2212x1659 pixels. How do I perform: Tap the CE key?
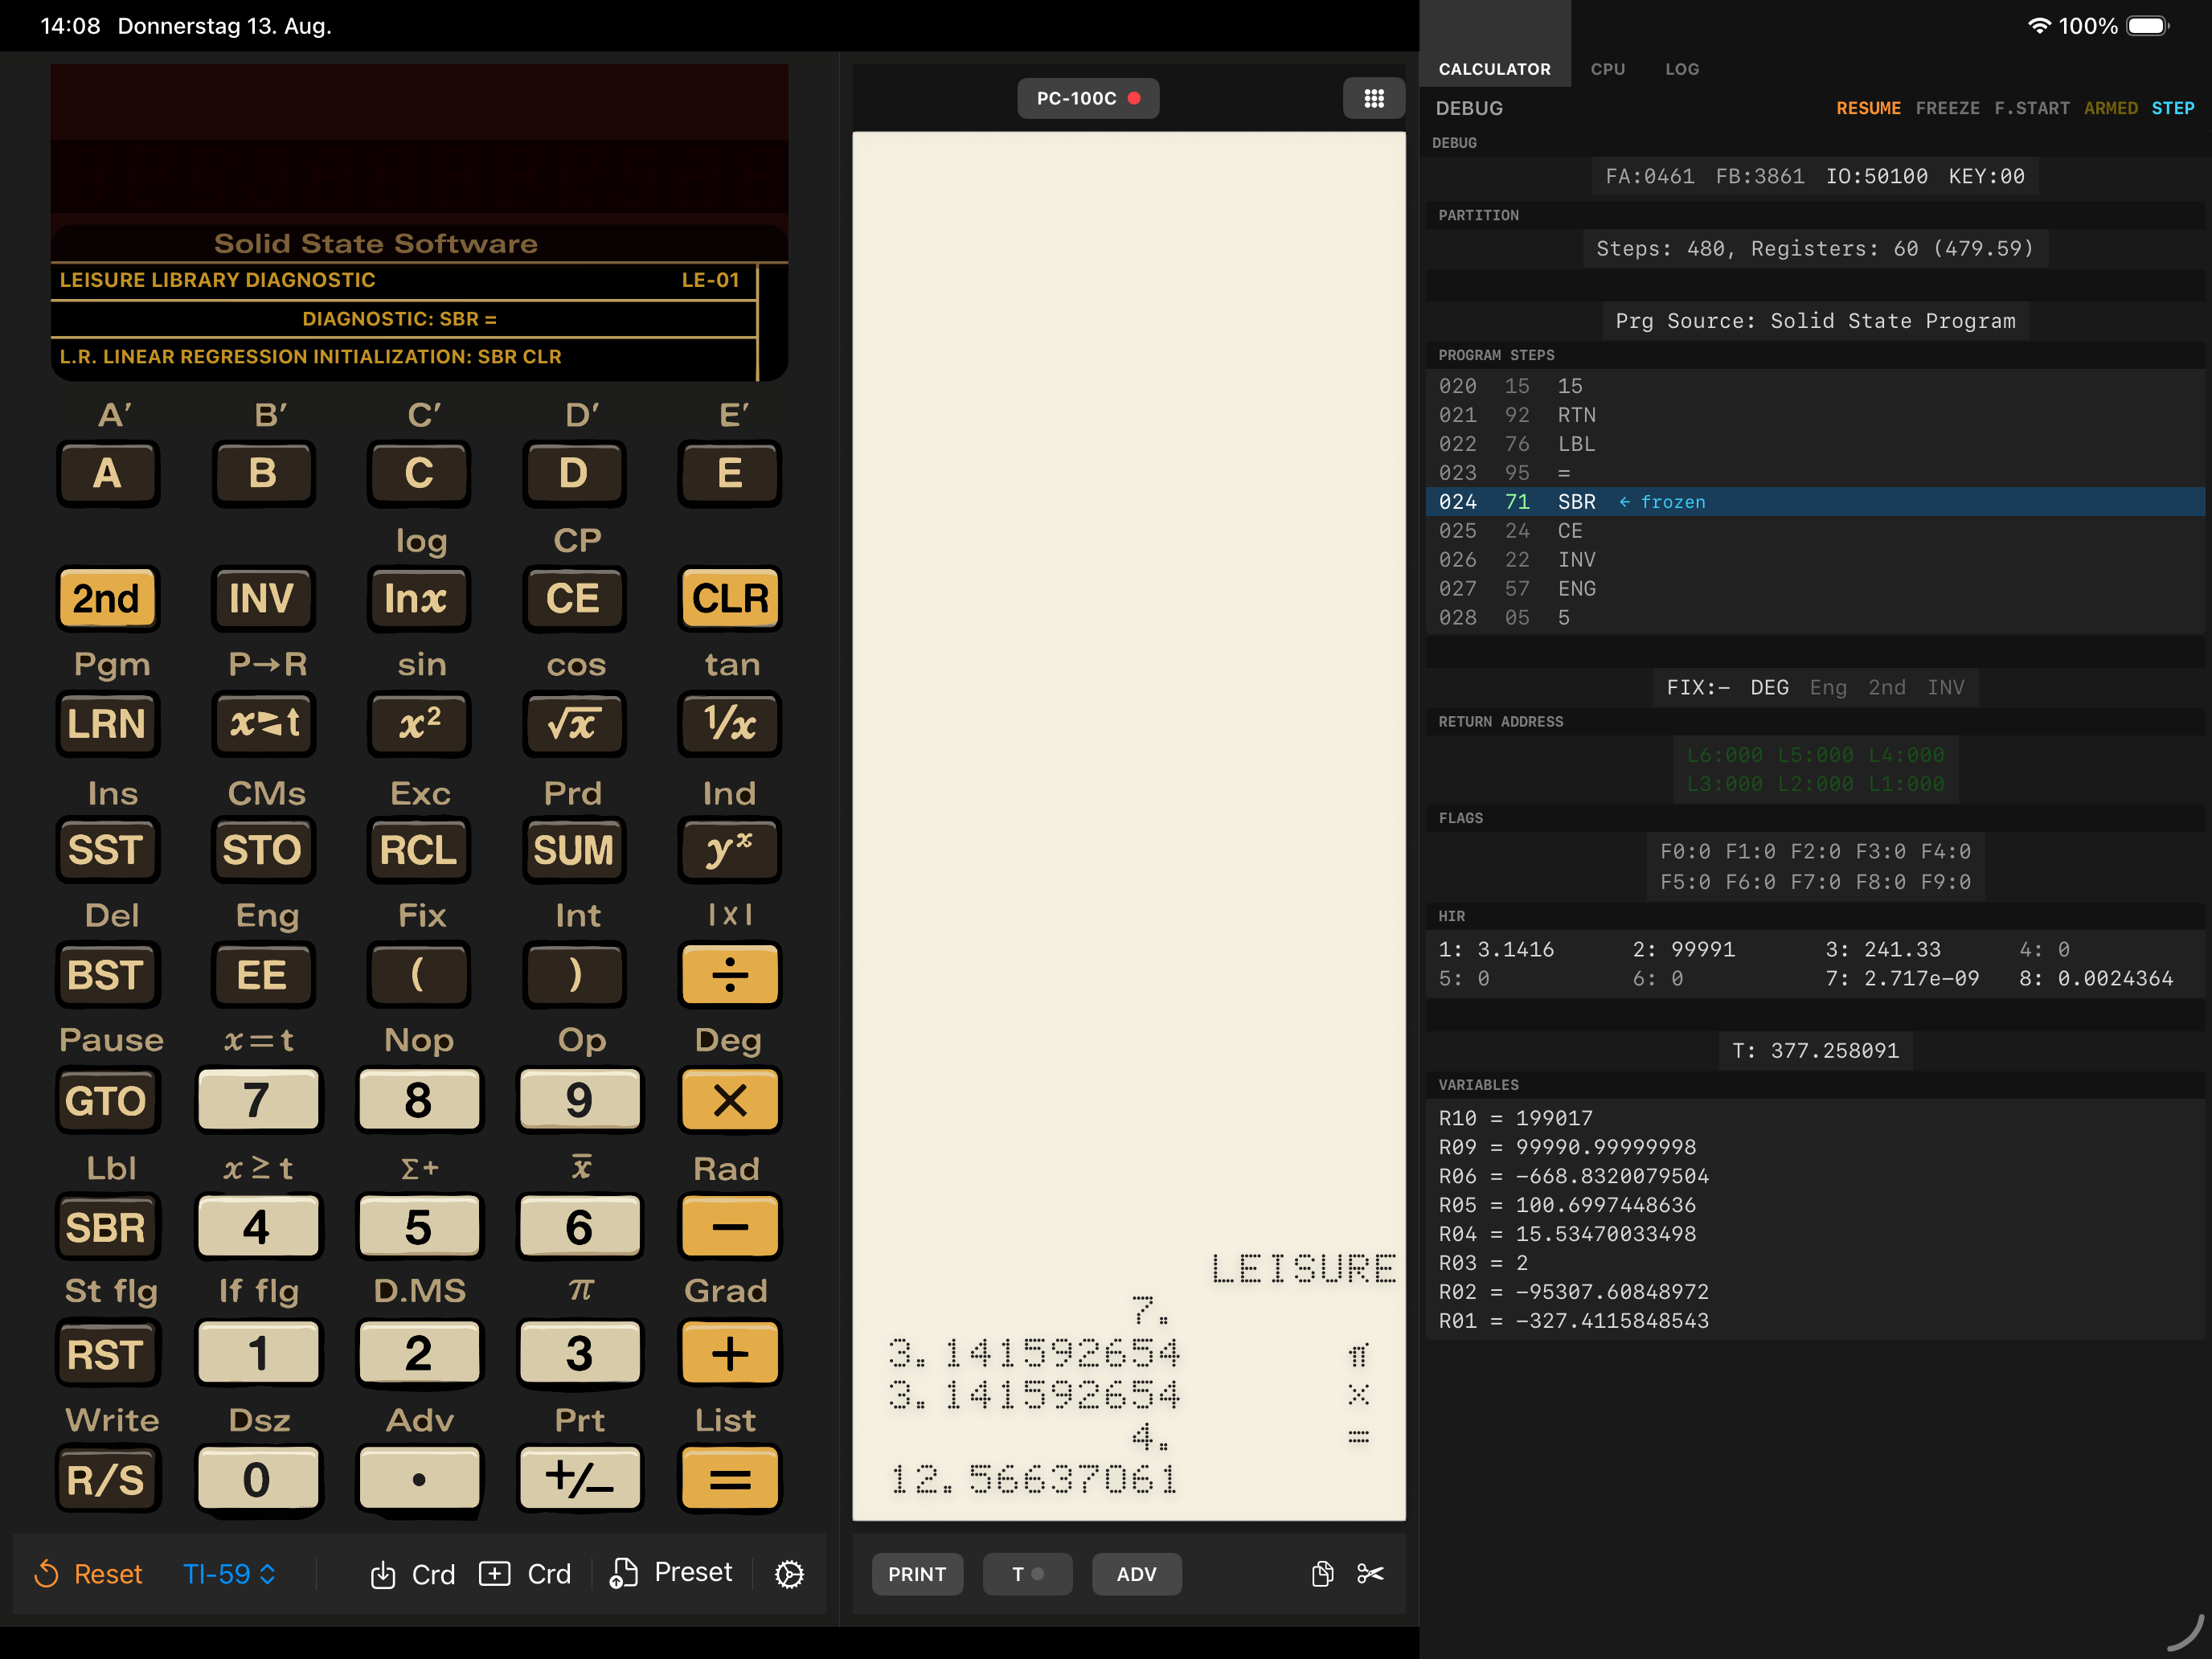pyautogui.click(x=574, y=598)
